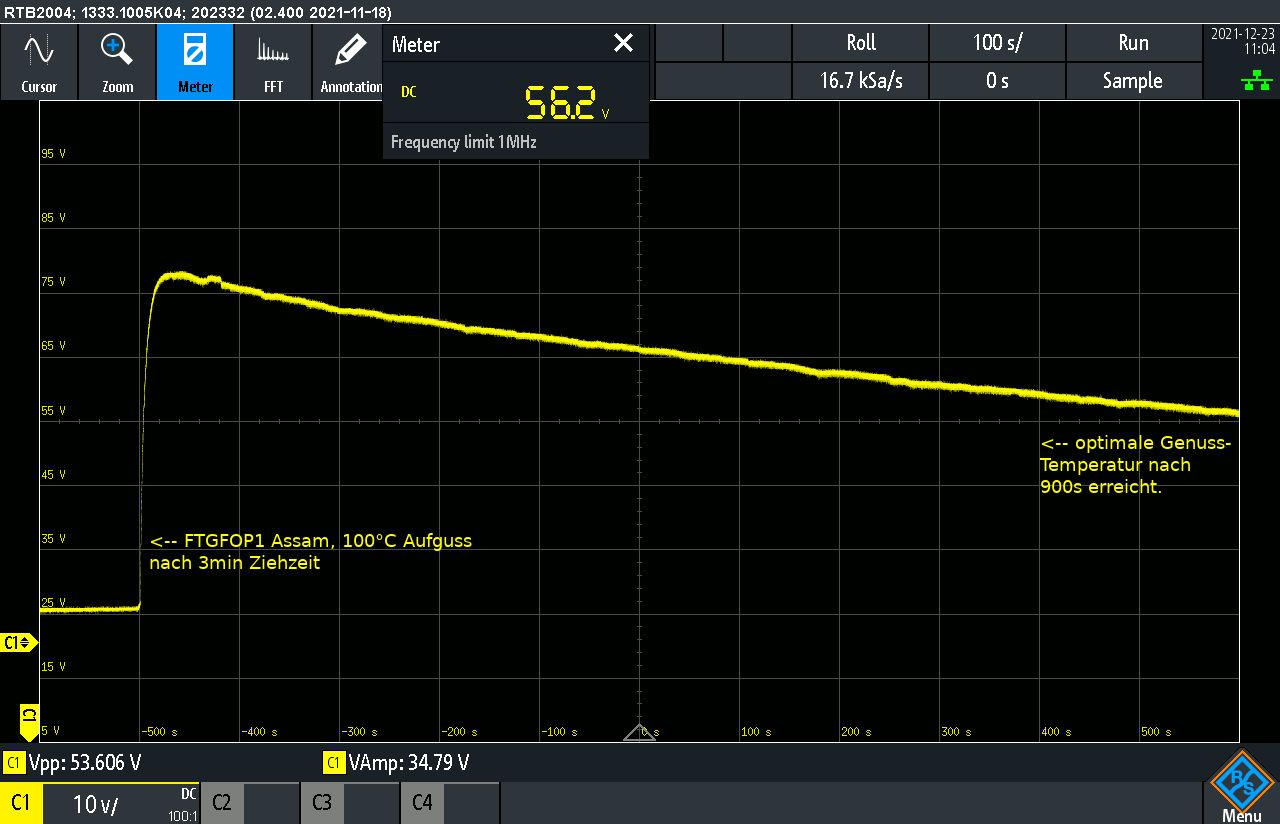The image size is (1280, 824).
Task: Select the Annotation pencil tool
Action: coord(349,62)
